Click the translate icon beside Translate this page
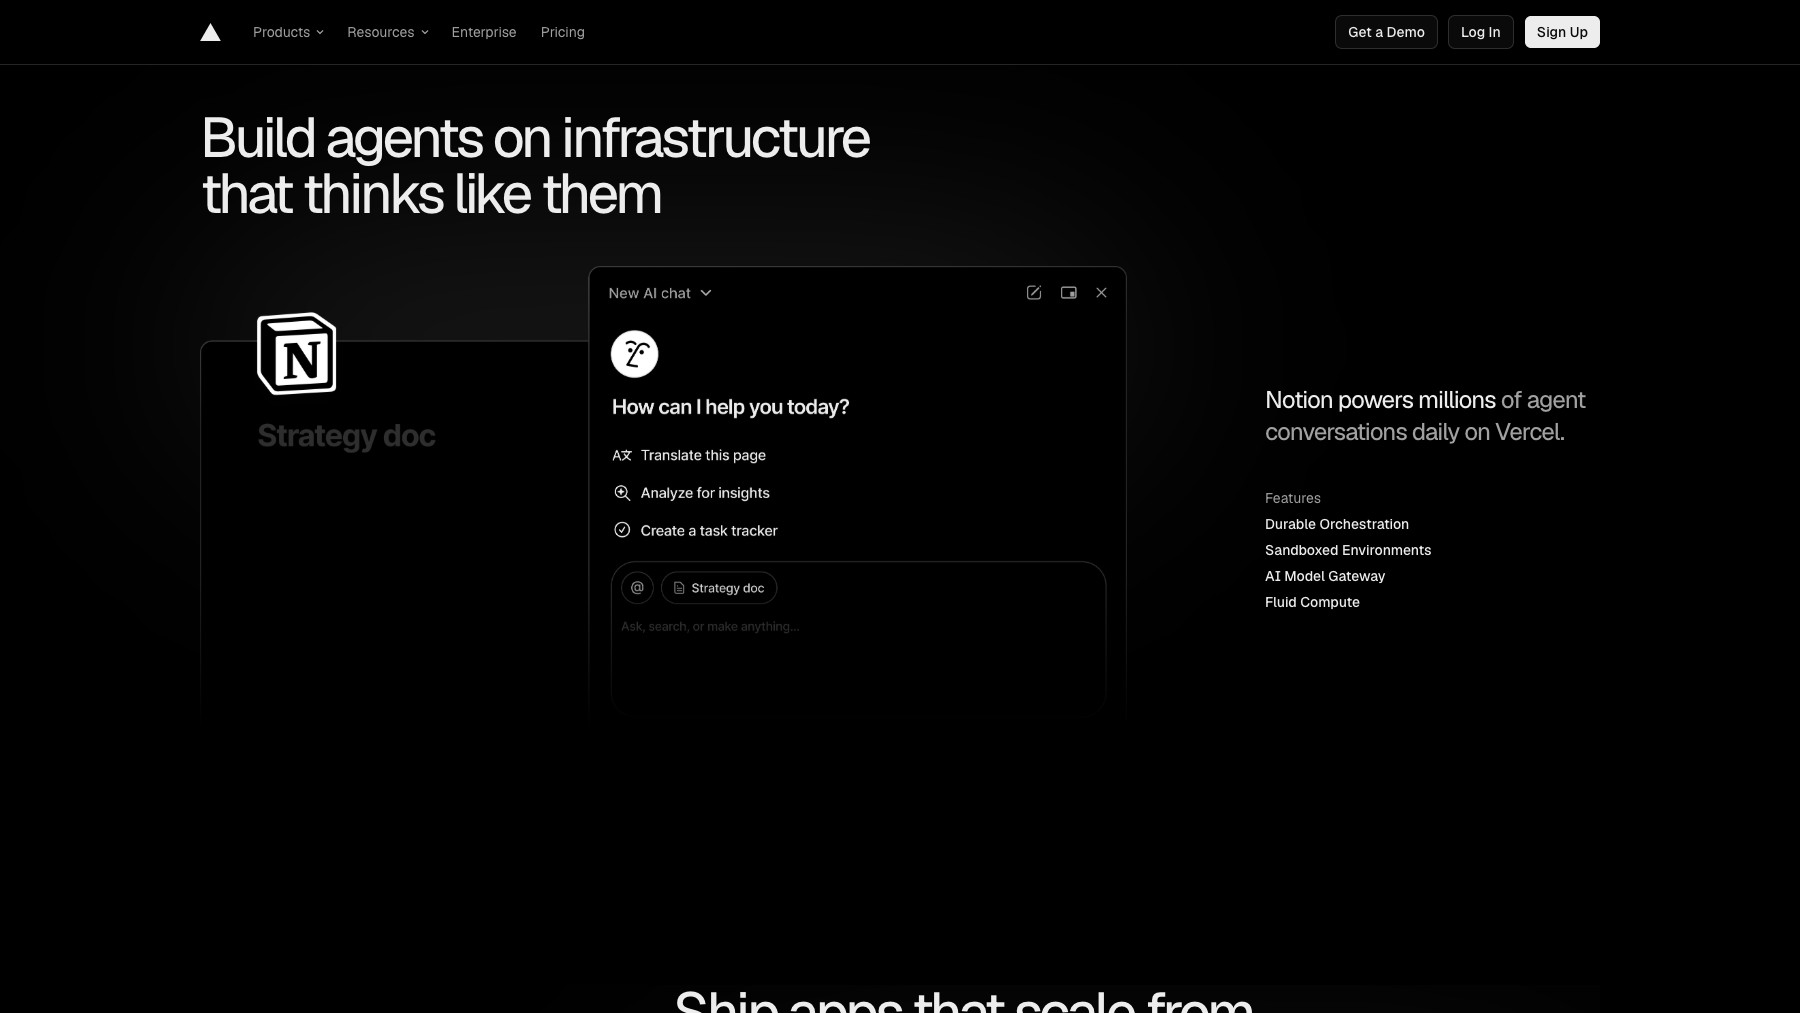Image resolution: width=1800 pixels, height=1013 pixels. pos(622,455)
